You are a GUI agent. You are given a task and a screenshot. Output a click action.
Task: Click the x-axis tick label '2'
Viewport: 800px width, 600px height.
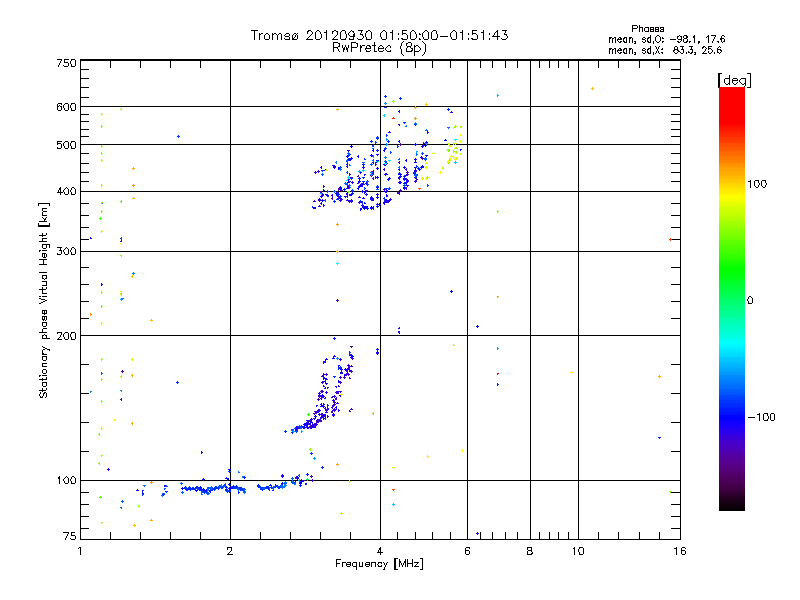(x=230, y=551)
